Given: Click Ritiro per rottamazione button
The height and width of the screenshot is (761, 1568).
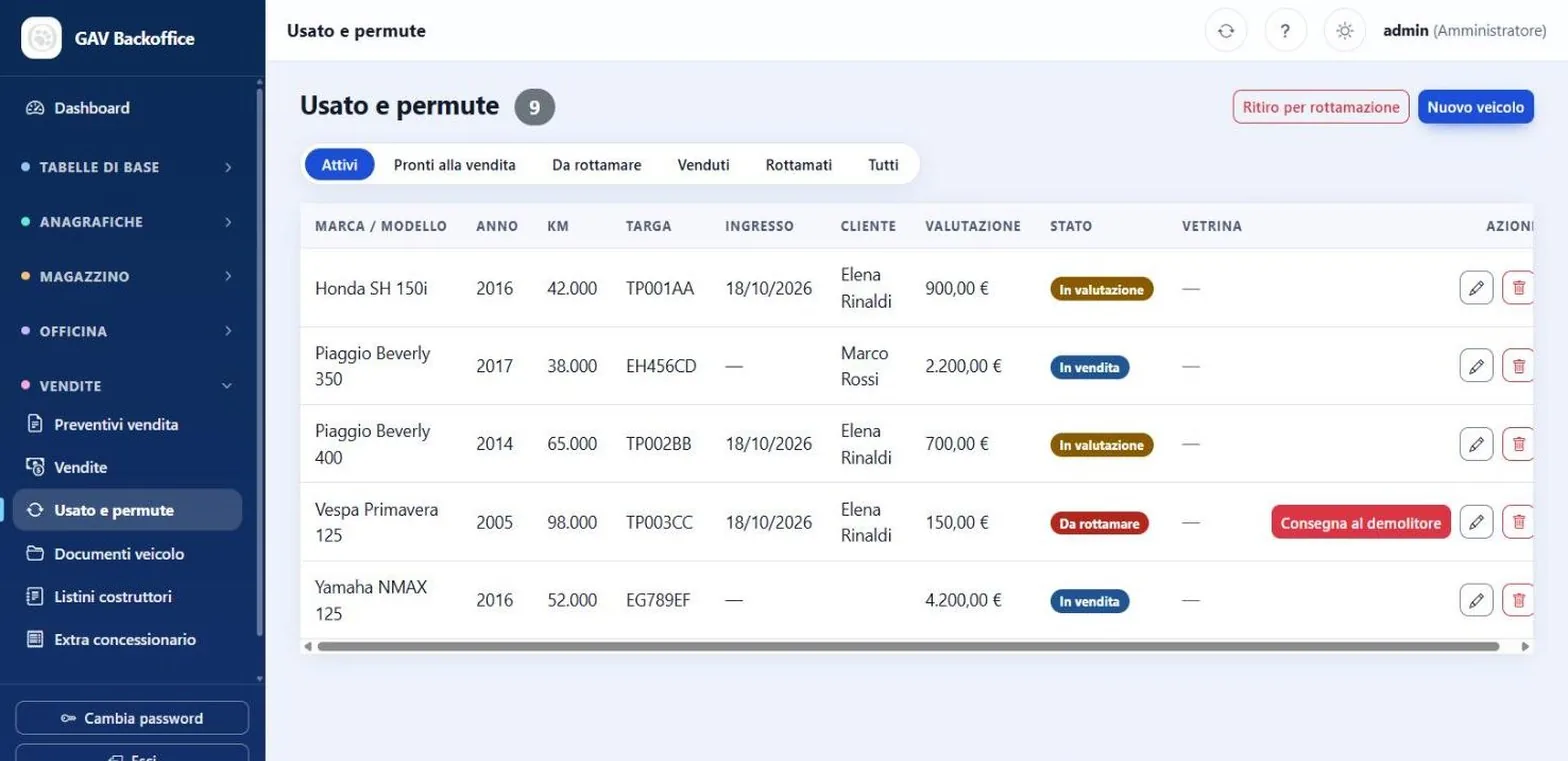Looking at the screenshot, I should pos(1321,107).
